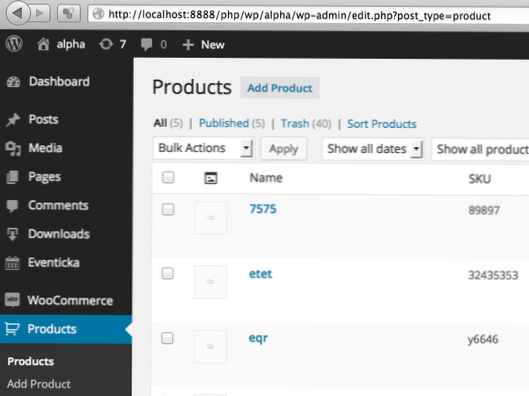Sort by the SKU column header
The image size is (529, 396).
479,179
